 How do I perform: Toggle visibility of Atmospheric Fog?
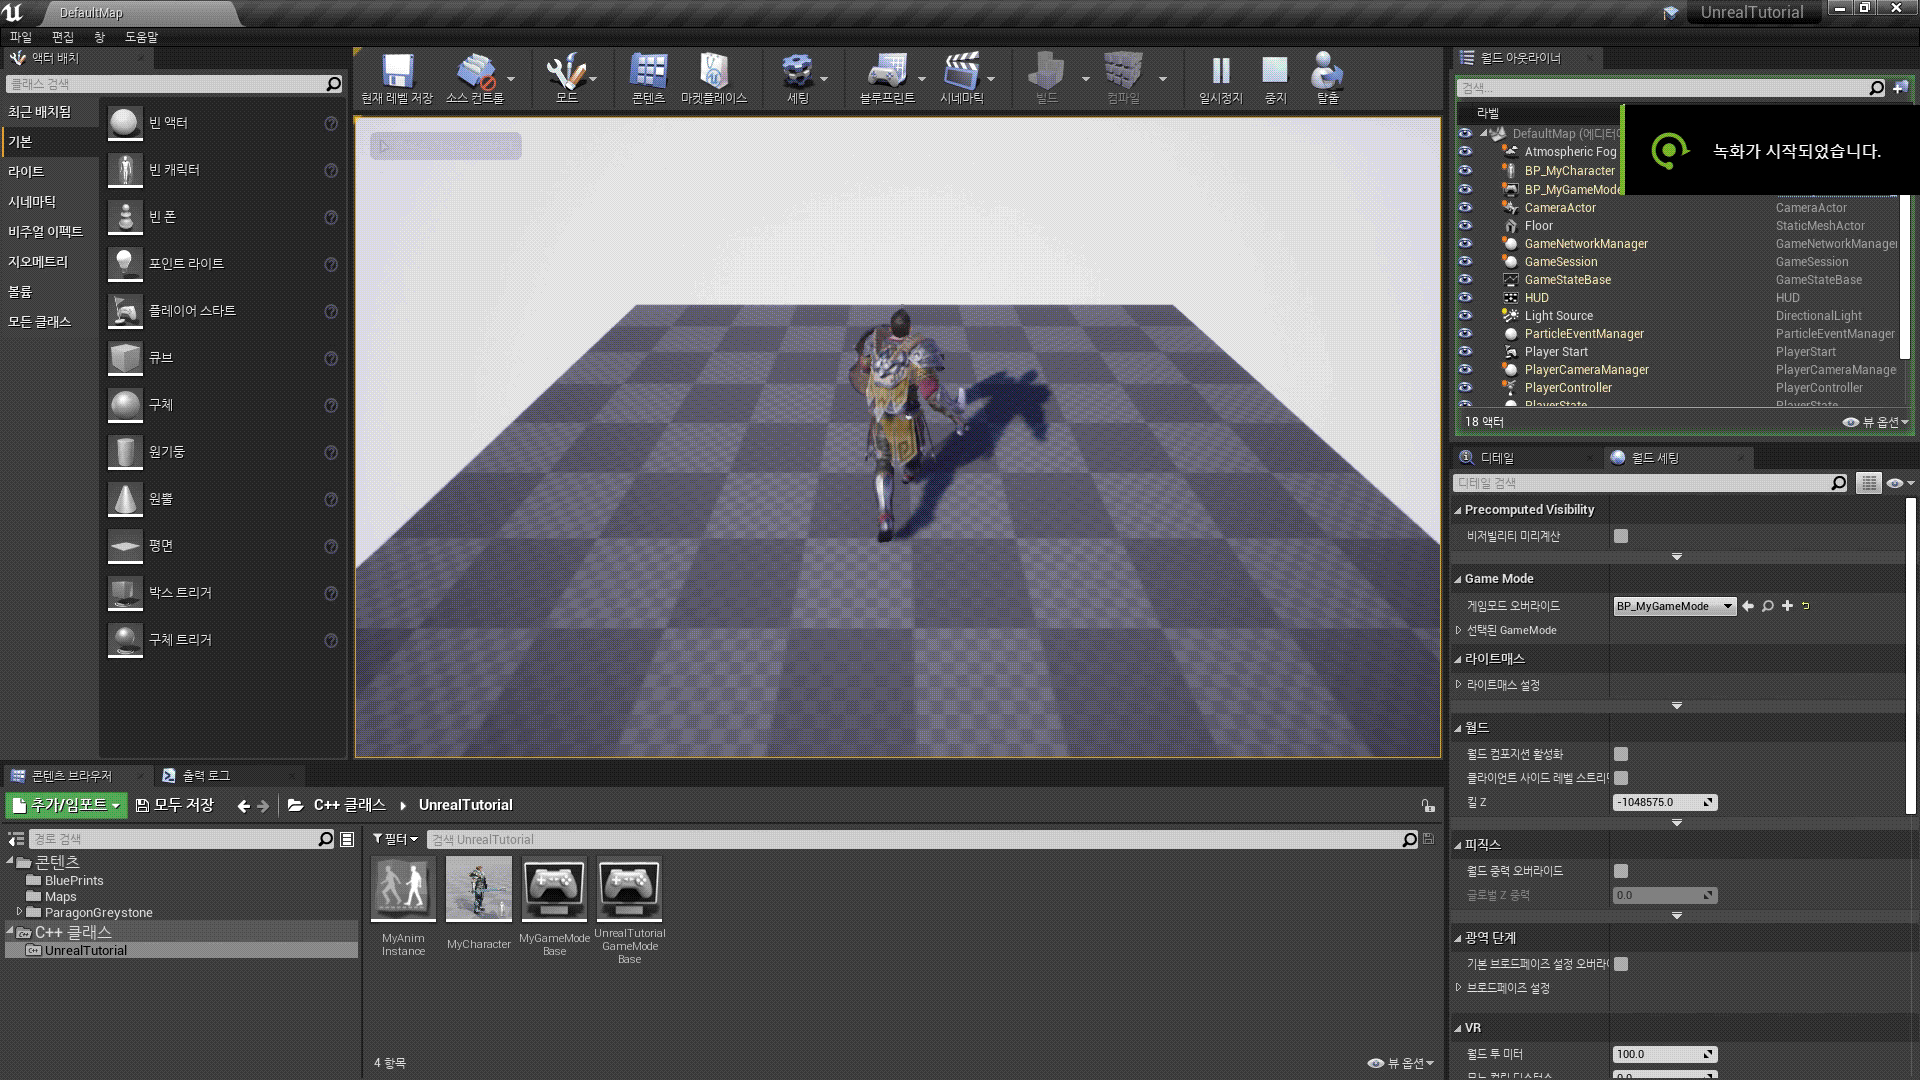point(1465,152)
